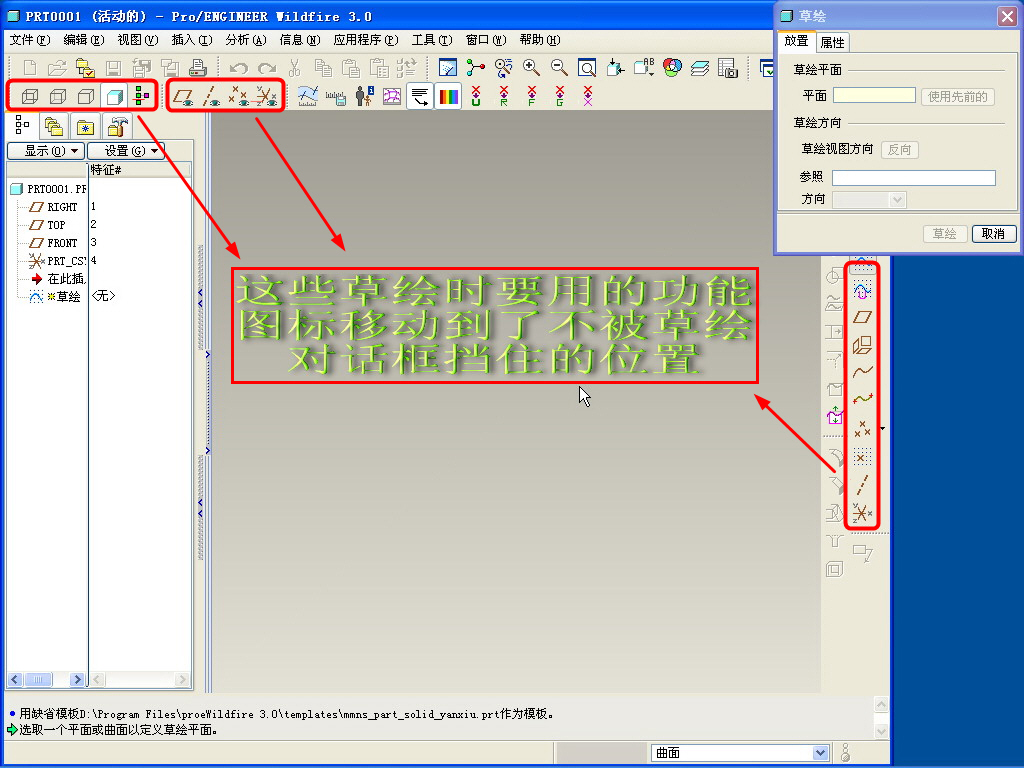The image size is (1024, 768).
Task: Toggle datum points display
Action: 238,97
